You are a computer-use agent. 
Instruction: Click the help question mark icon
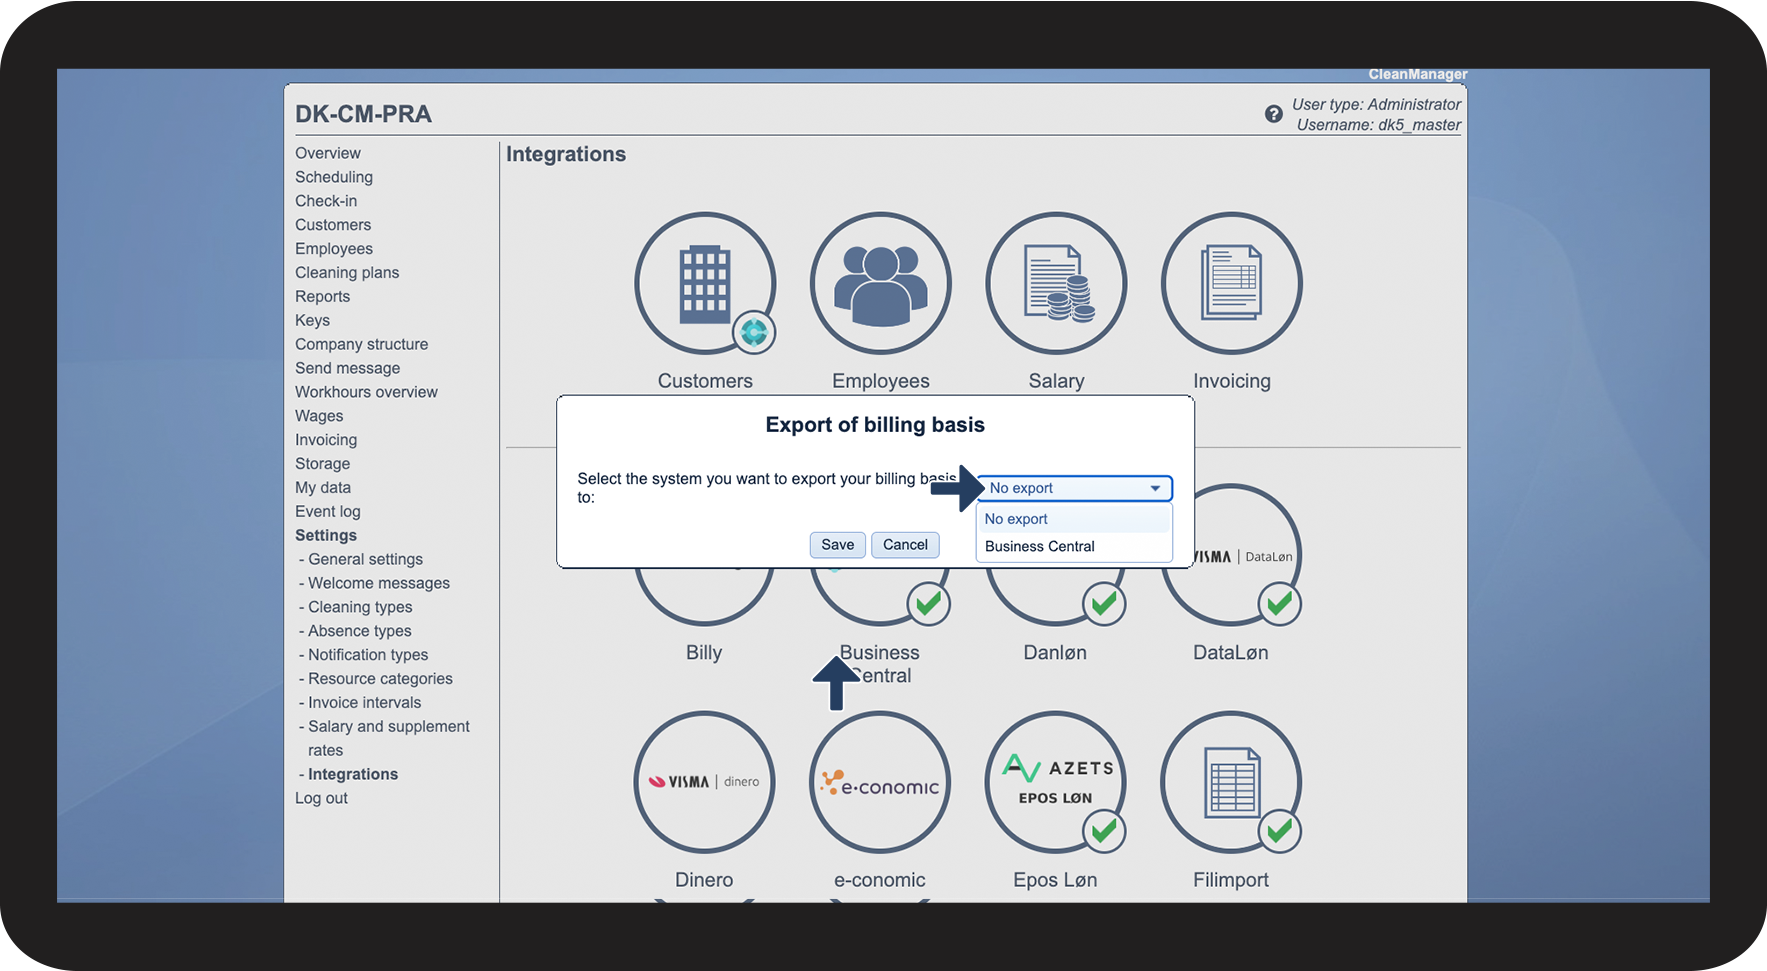pyautogui.click(x=1273, y=114)
